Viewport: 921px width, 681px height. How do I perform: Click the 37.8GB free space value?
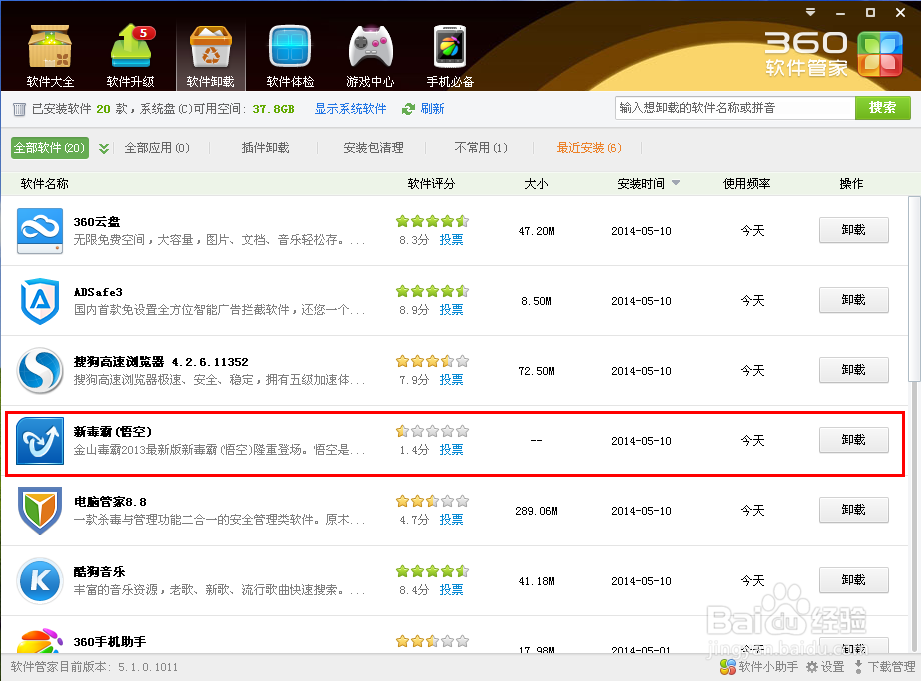[274, 109]
